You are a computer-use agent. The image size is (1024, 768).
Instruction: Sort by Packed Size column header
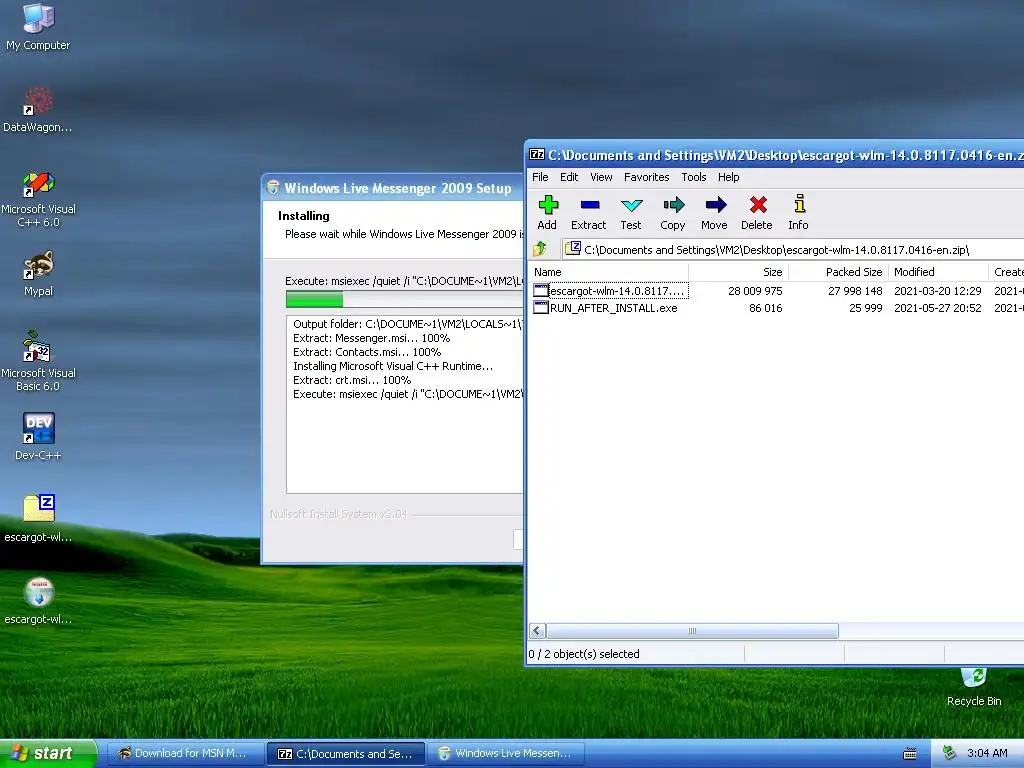click(838, 272)
